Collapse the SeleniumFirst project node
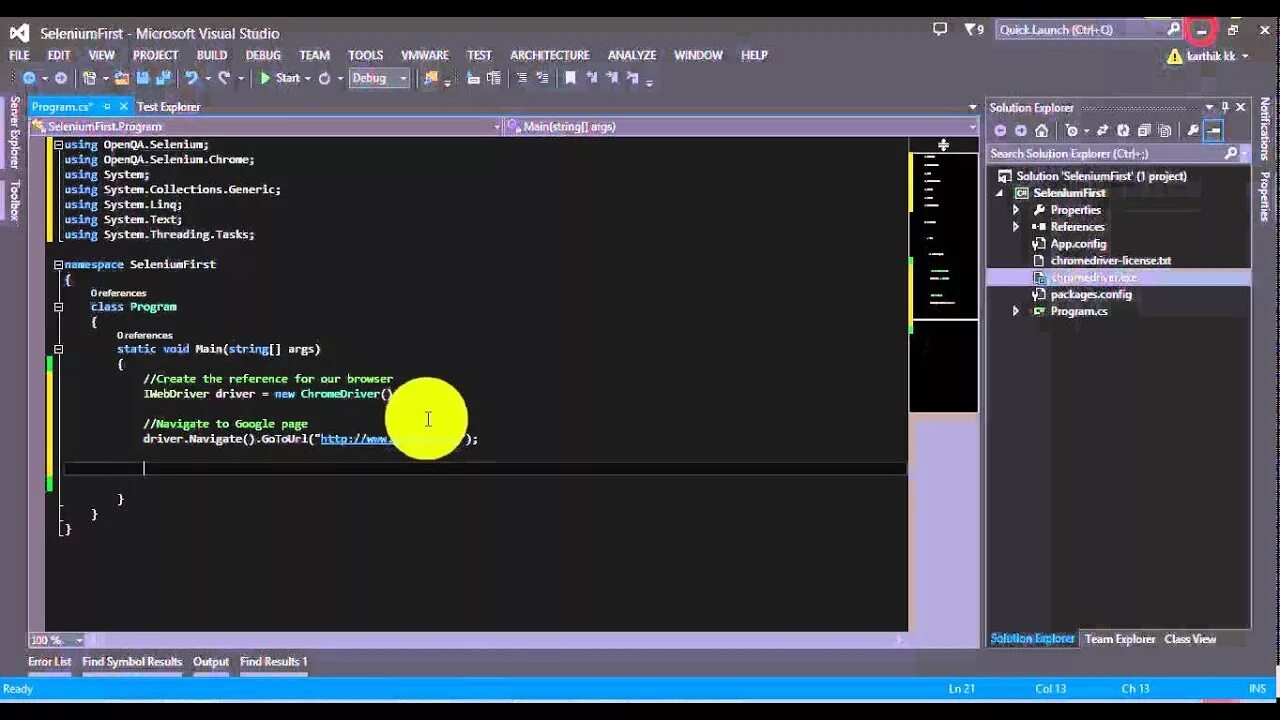 click(x=999, y=193)
